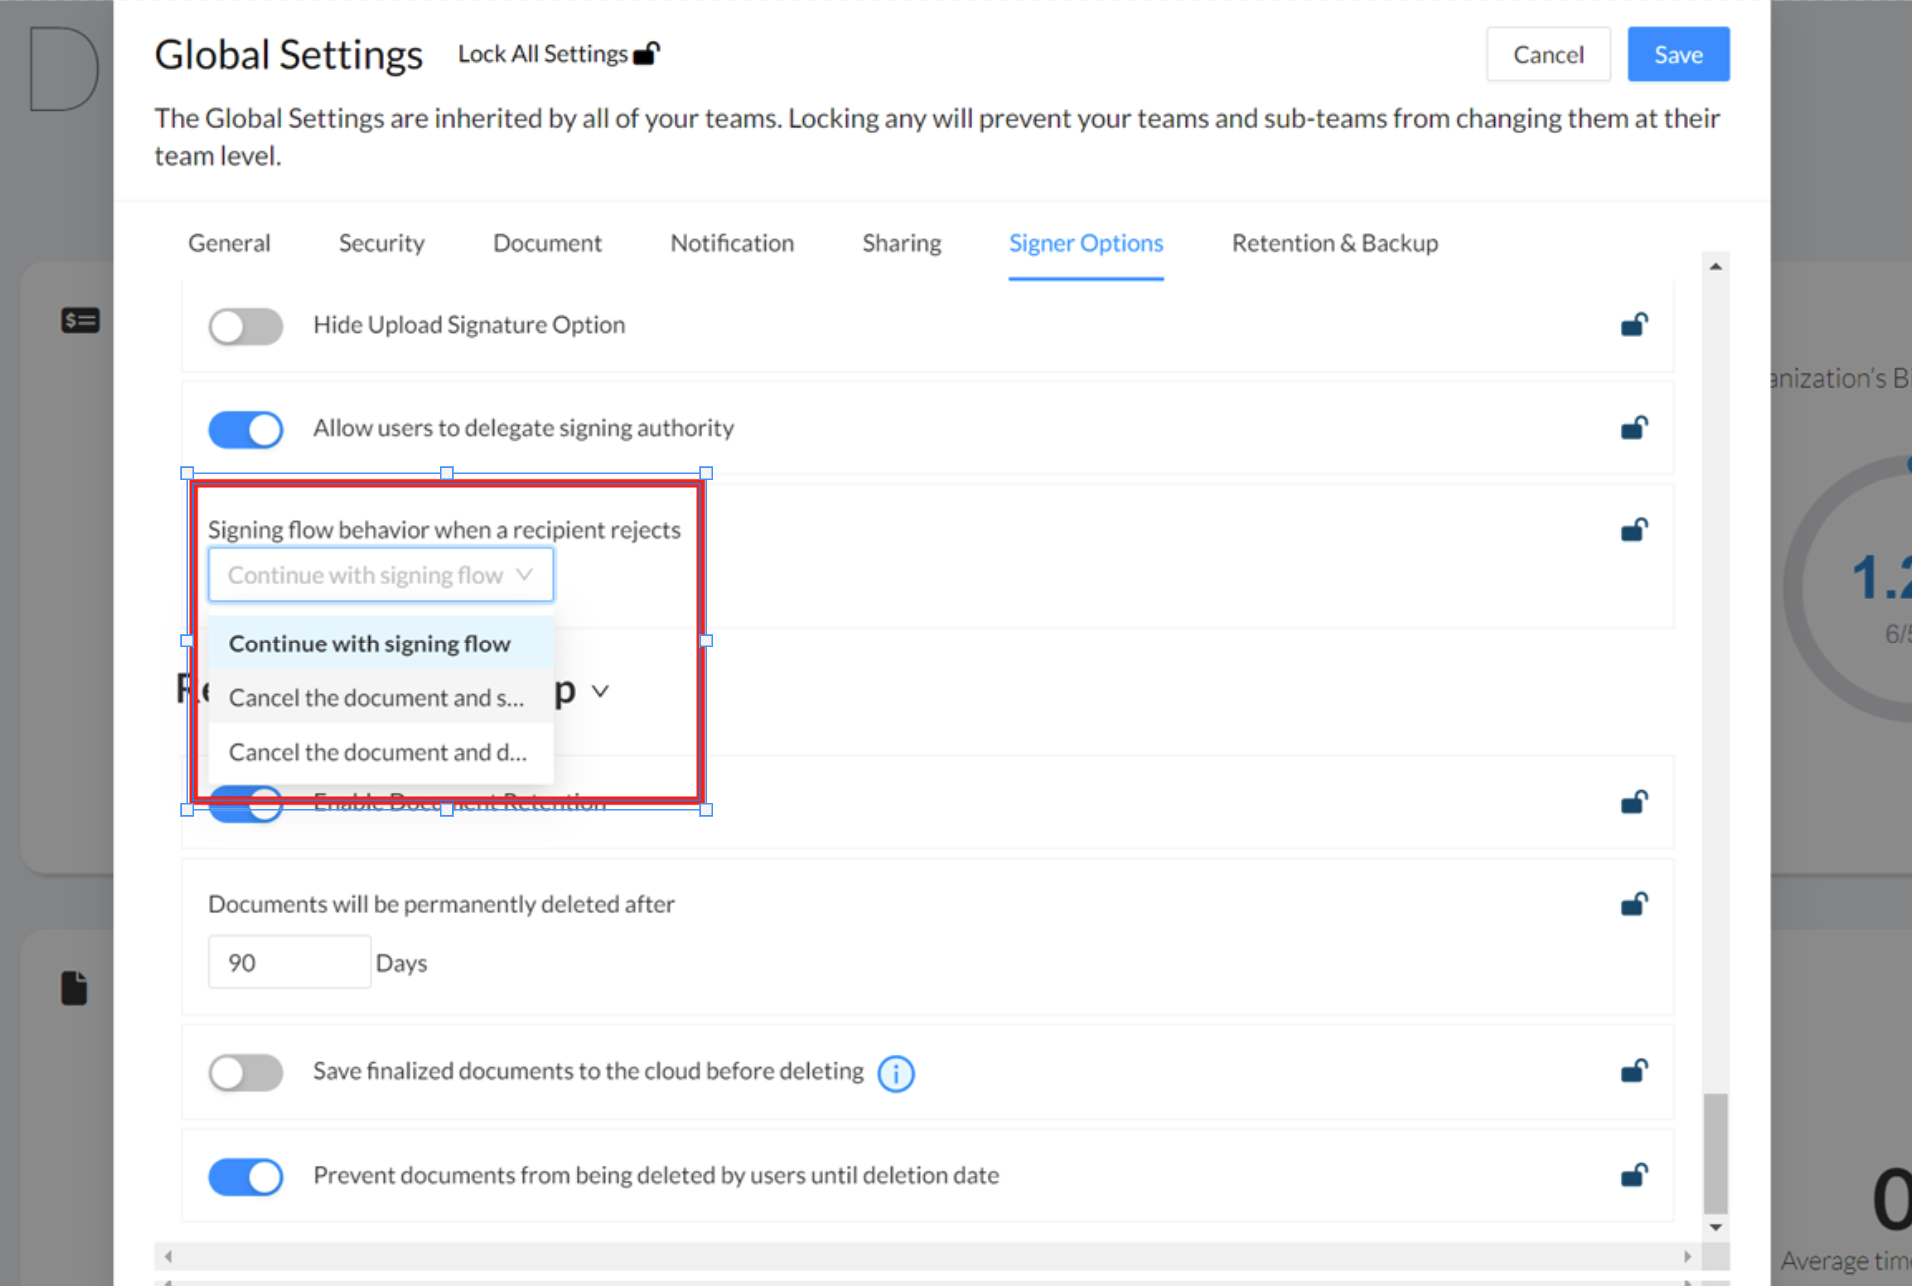Open the Retention & Backup tab
Viewport: 1912px width, 1286px height.
tap(1334, 243)
